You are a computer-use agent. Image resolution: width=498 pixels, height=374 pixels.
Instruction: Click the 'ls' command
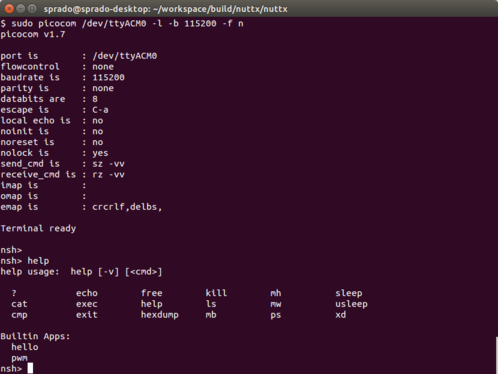pyautogui.click(x=211, y=304)
